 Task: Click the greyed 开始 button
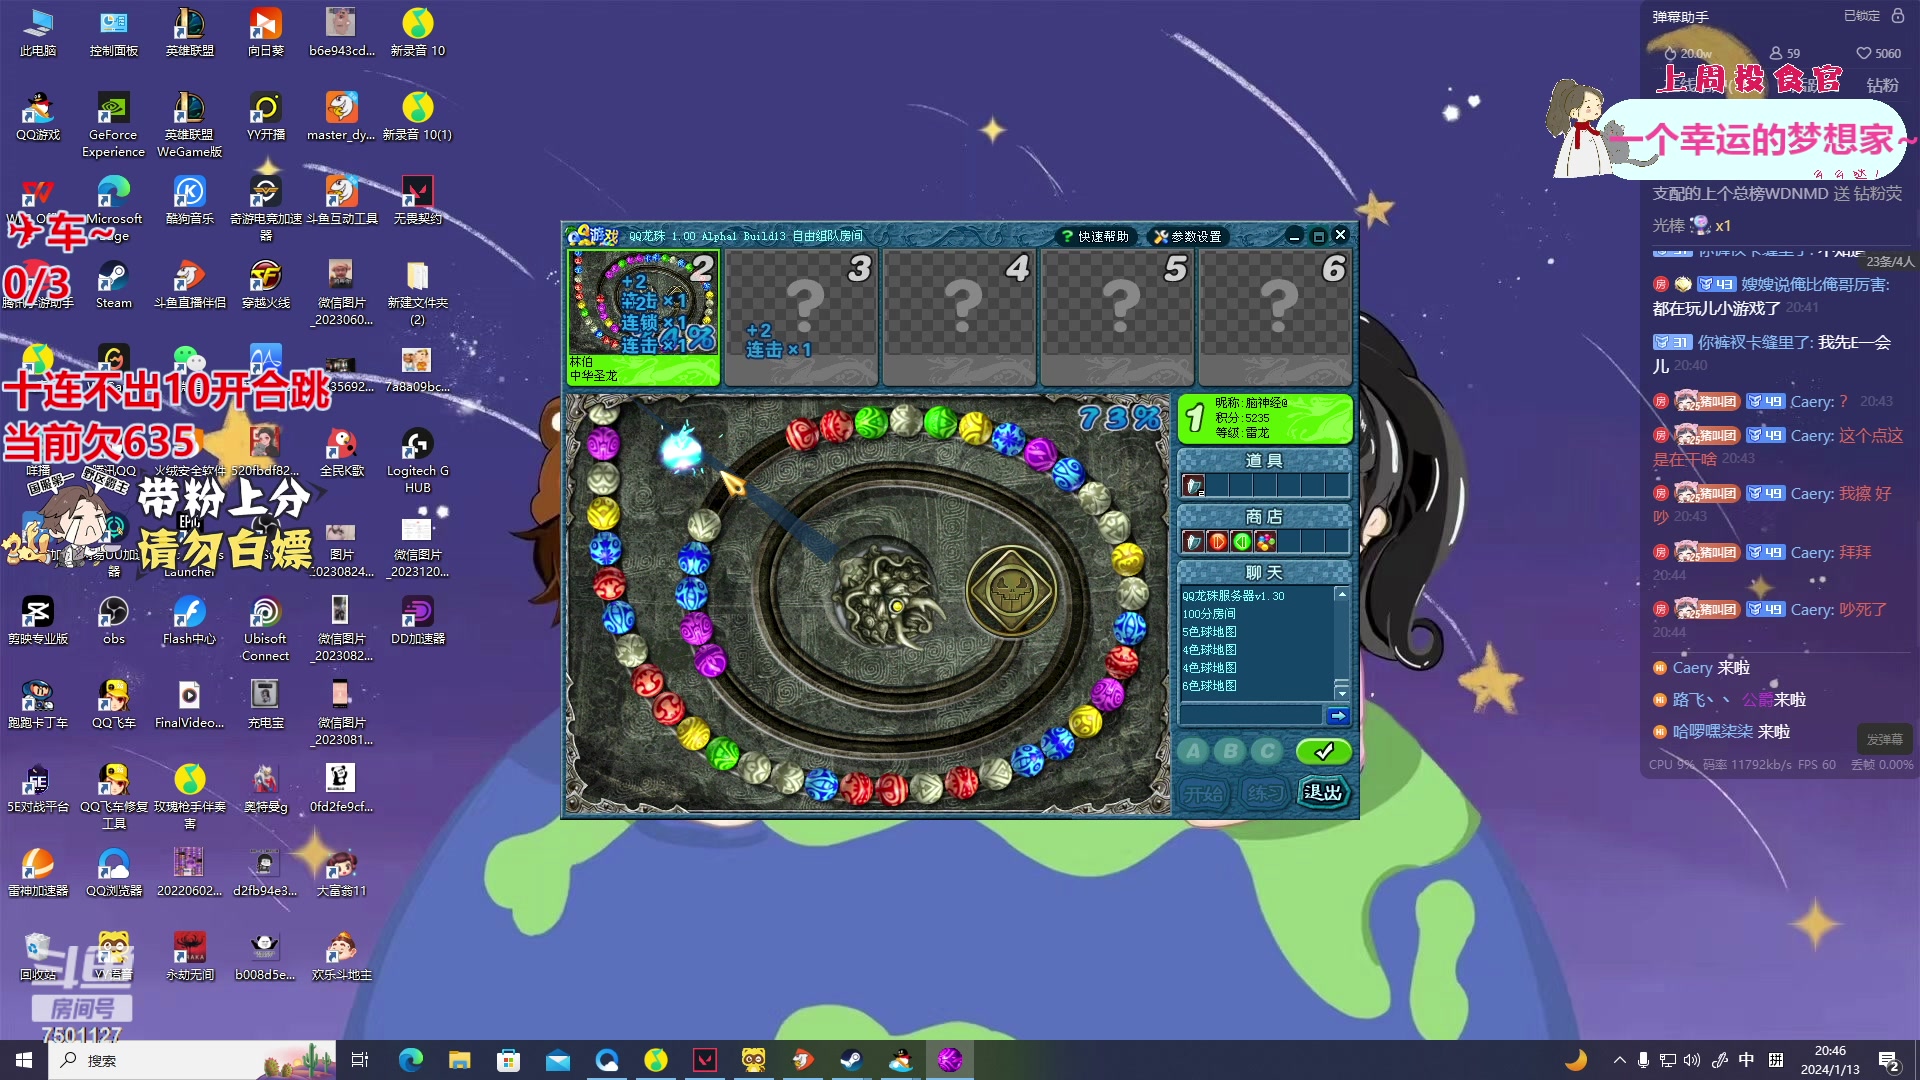[x=1204, y=794]
